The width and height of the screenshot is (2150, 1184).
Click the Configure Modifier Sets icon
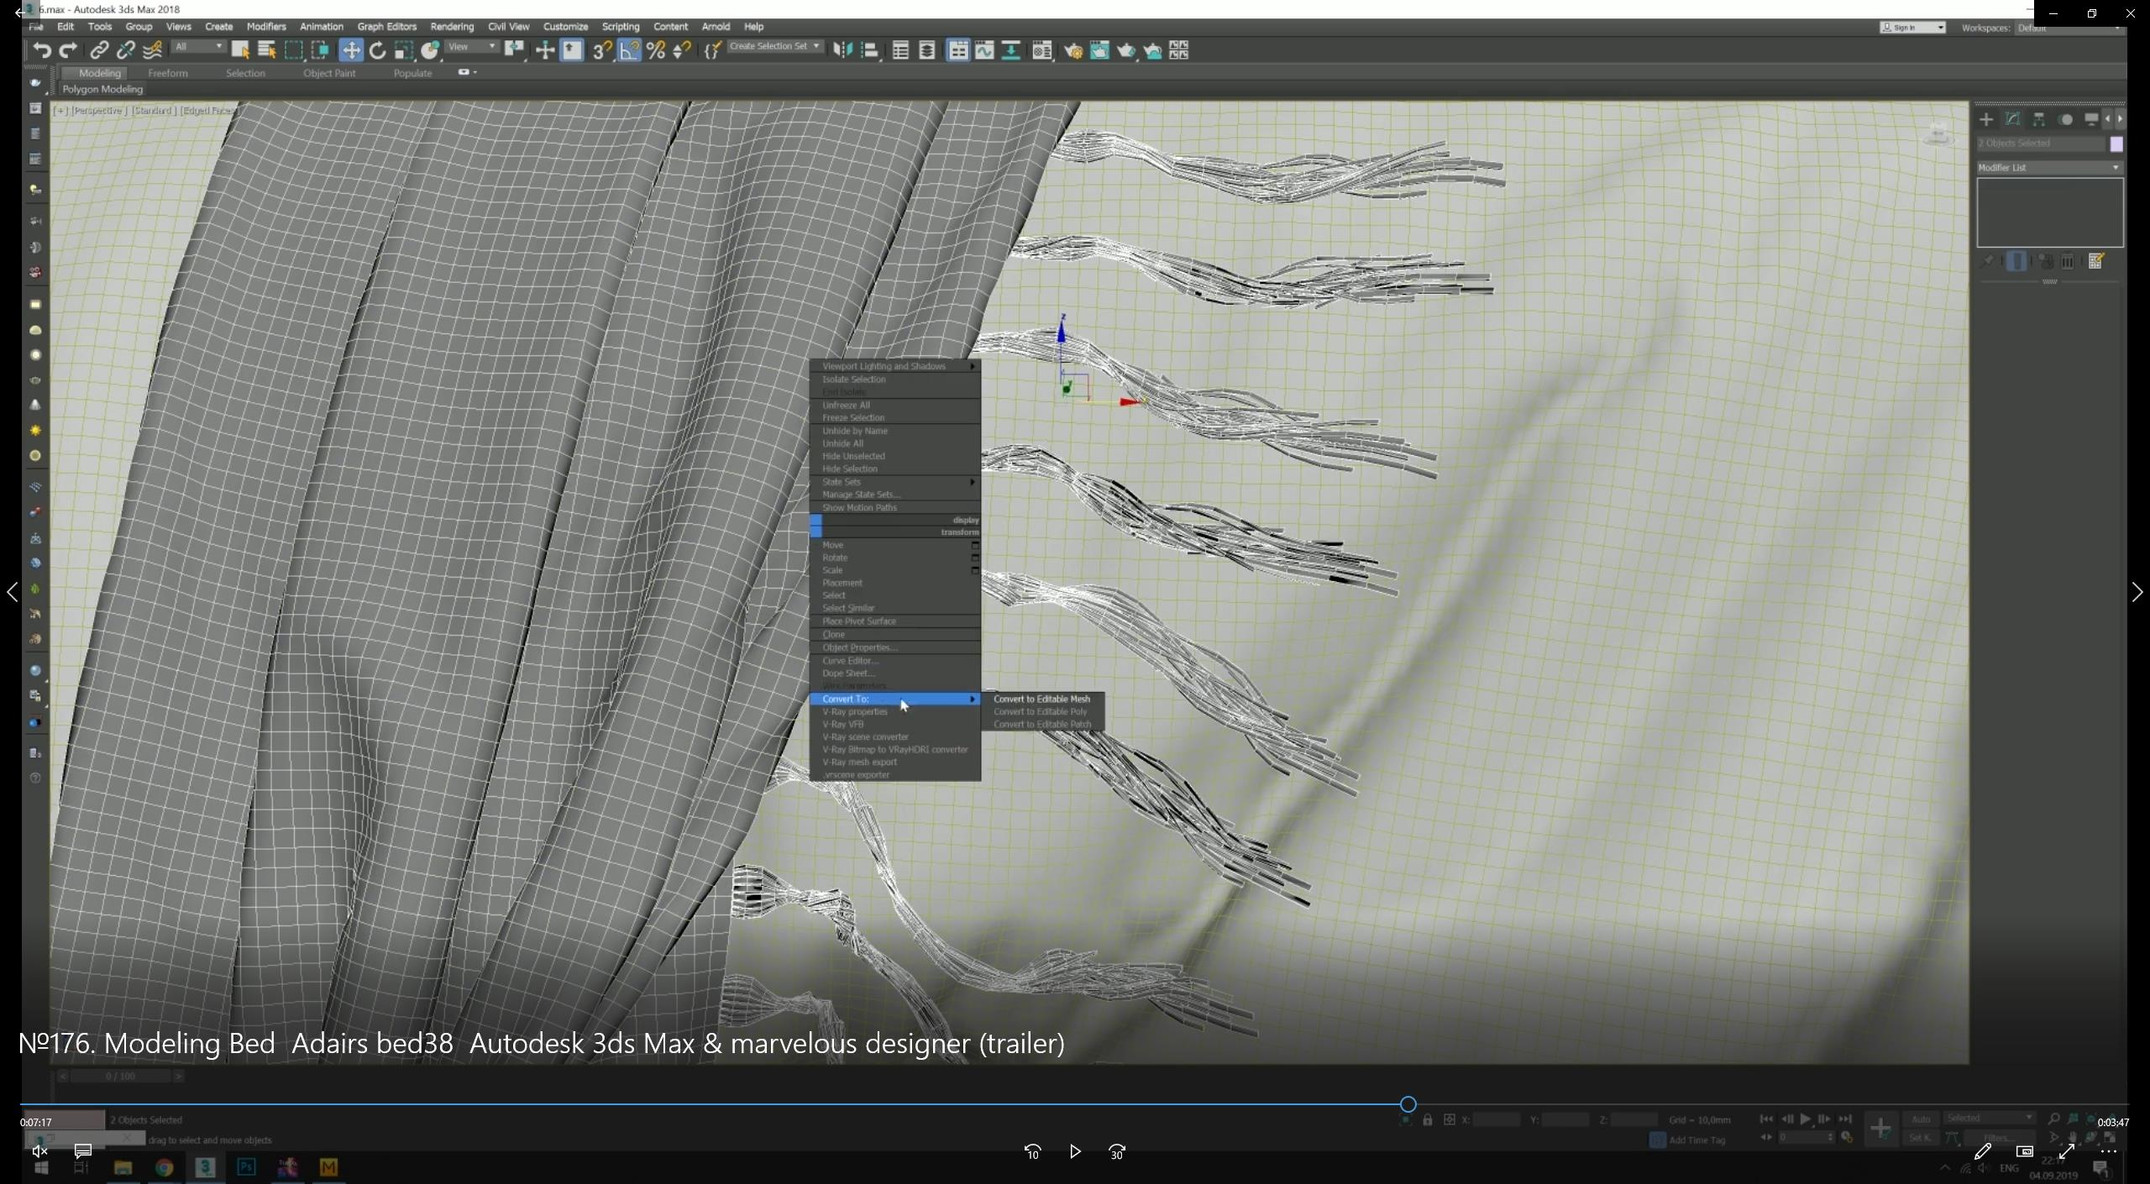tap(2097, 261)
